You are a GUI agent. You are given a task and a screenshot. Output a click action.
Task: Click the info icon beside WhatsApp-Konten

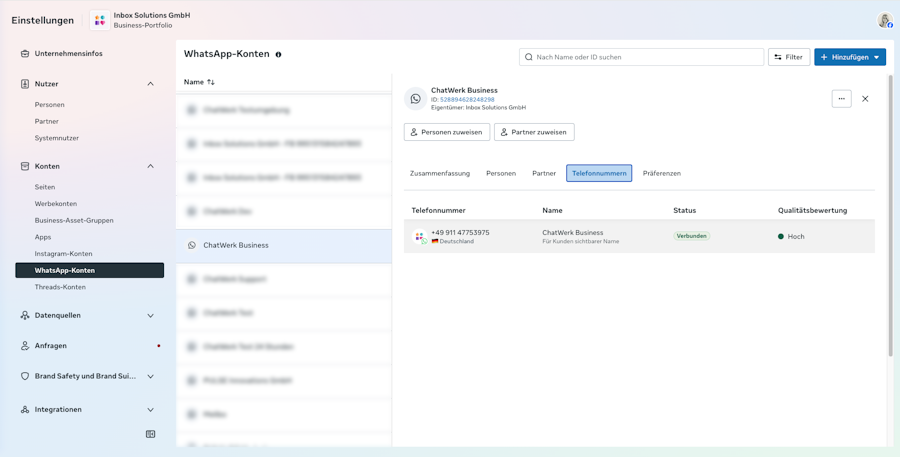click(x=278, y=55)
